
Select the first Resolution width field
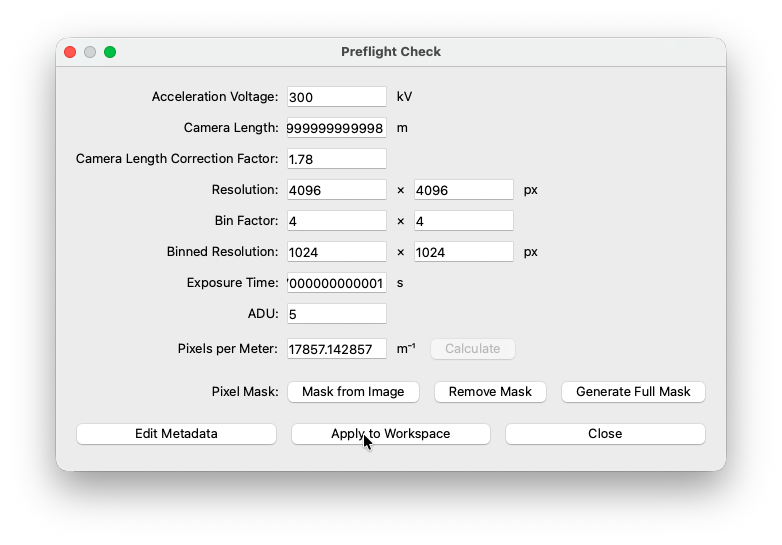(337, 189)
